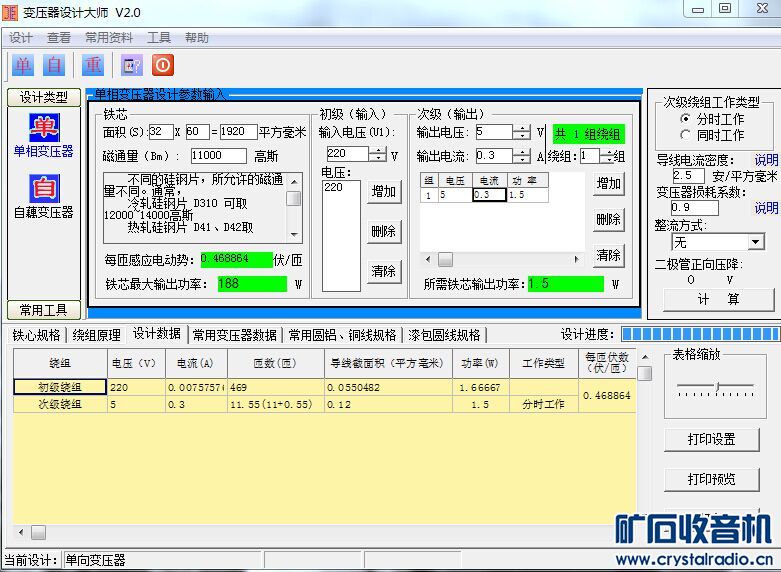Screen dimensions: 781x572
Task: Open the 常用工具 panel header
Action: [x=44, y=310]
